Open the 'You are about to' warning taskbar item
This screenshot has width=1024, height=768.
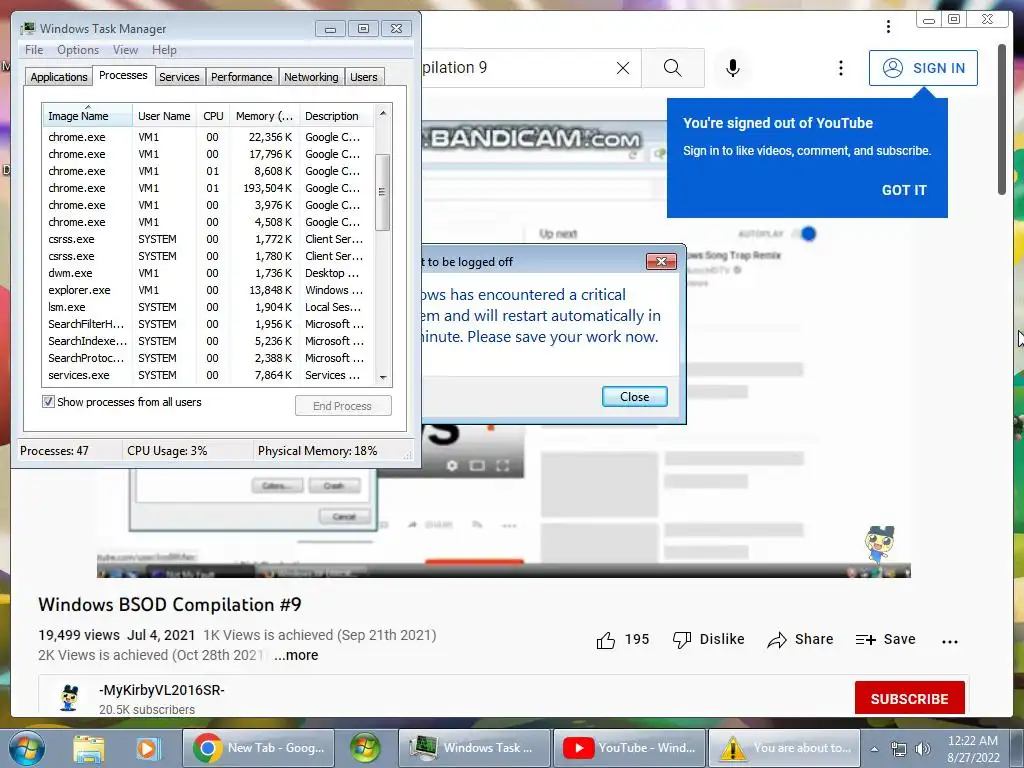pyautogui.click(x=784, y=748)
